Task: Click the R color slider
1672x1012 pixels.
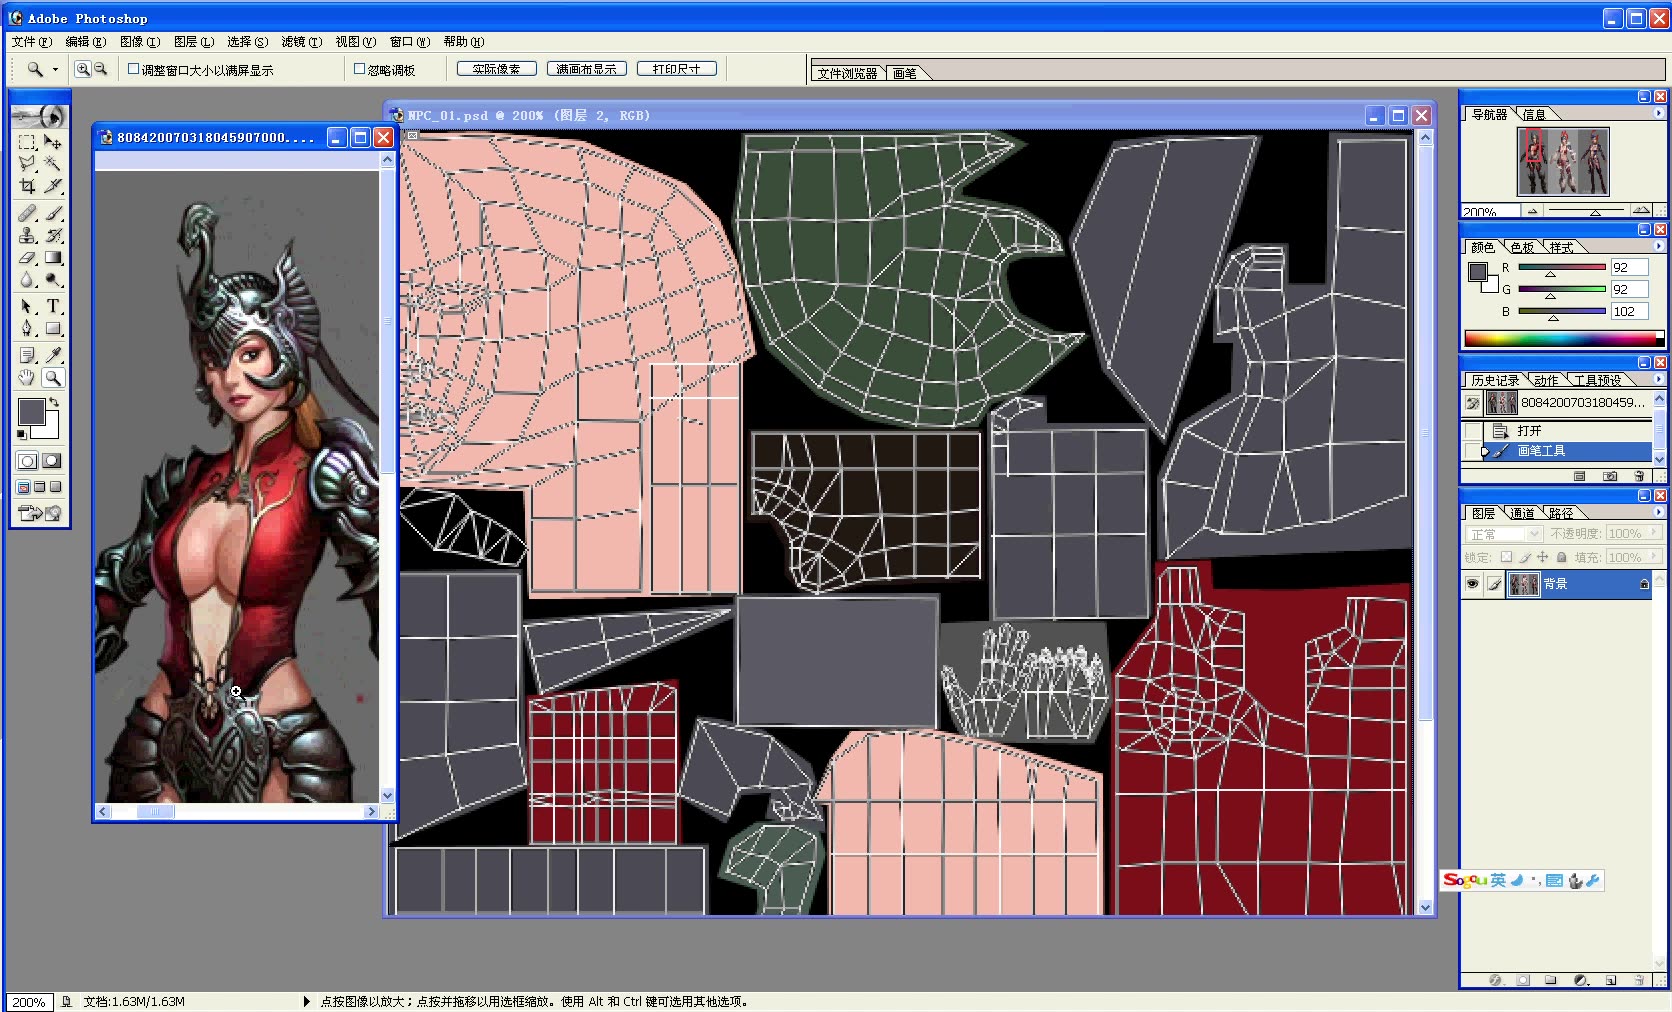Action: [x=1562, y=268]
